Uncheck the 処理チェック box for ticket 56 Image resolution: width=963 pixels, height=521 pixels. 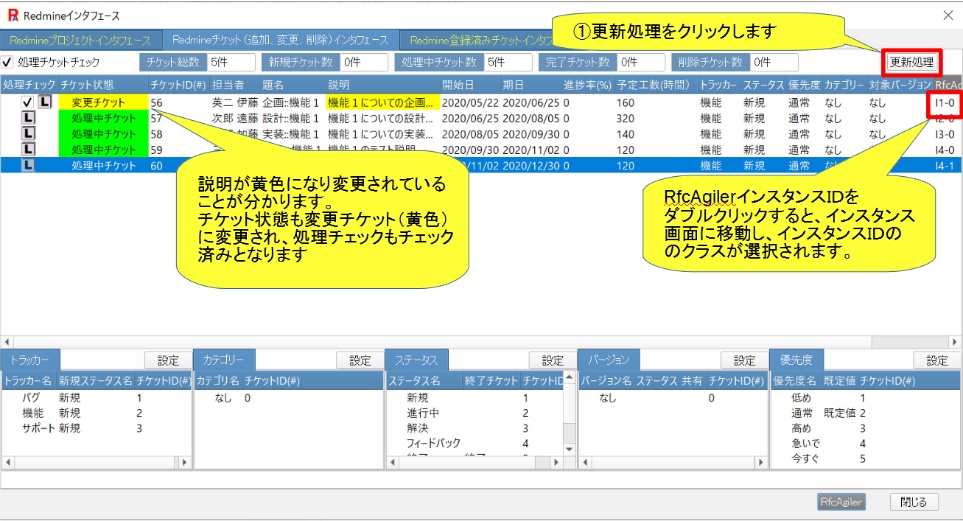27,102
